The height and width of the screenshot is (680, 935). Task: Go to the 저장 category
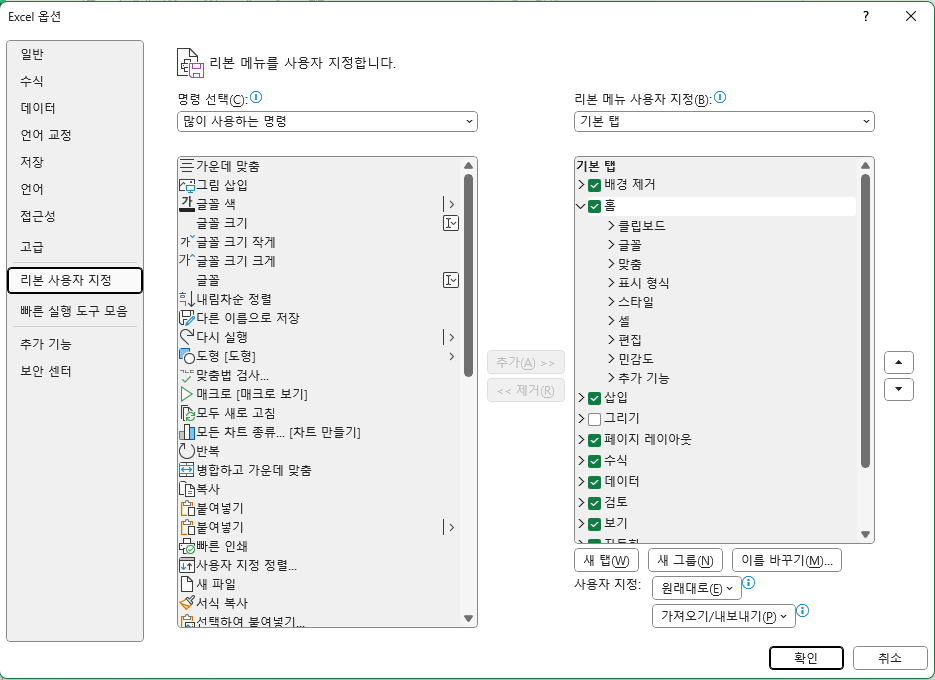75,162
